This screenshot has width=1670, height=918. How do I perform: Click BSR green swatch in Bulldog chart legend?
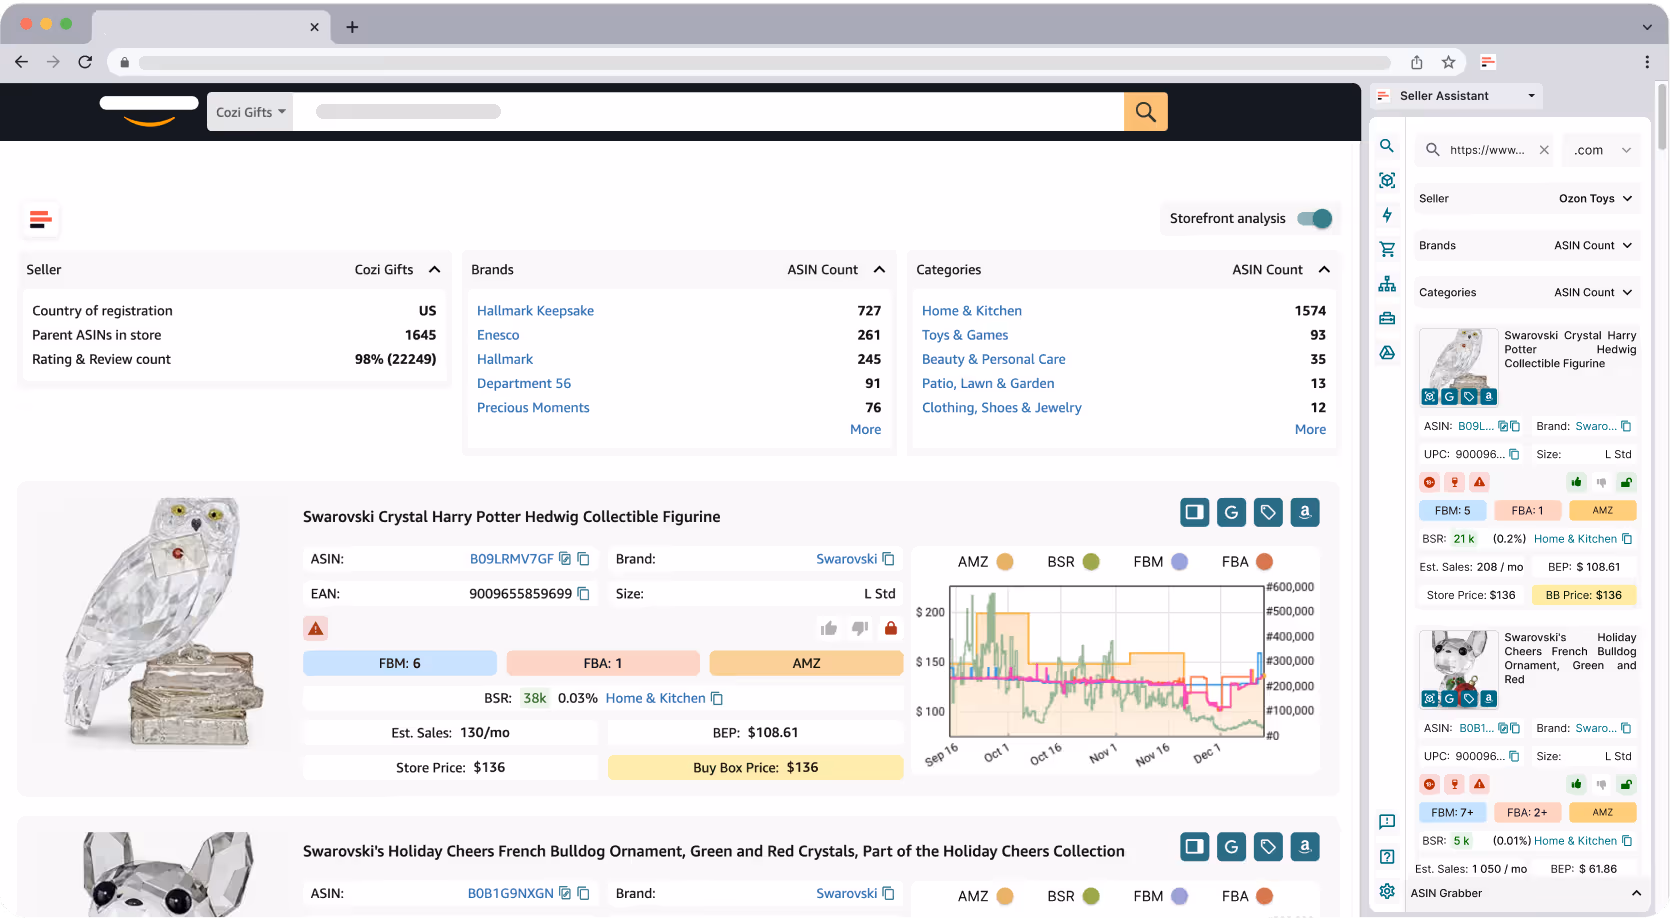tap(1091, 896)
